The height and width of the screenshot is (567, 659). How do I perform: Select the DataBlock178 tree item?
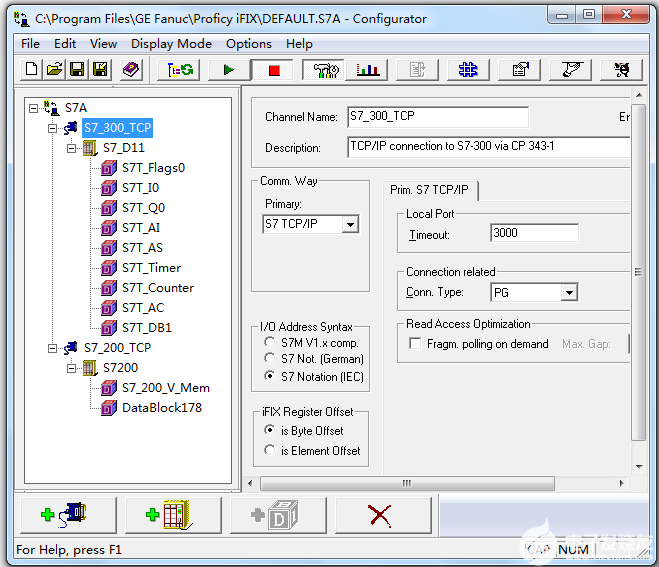tap(162, 408)
